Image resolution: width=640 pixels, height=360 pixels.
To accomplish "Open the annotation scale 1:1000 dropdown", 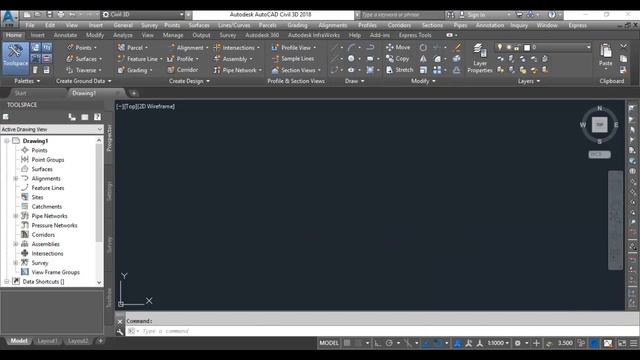I will click(498, 343).
